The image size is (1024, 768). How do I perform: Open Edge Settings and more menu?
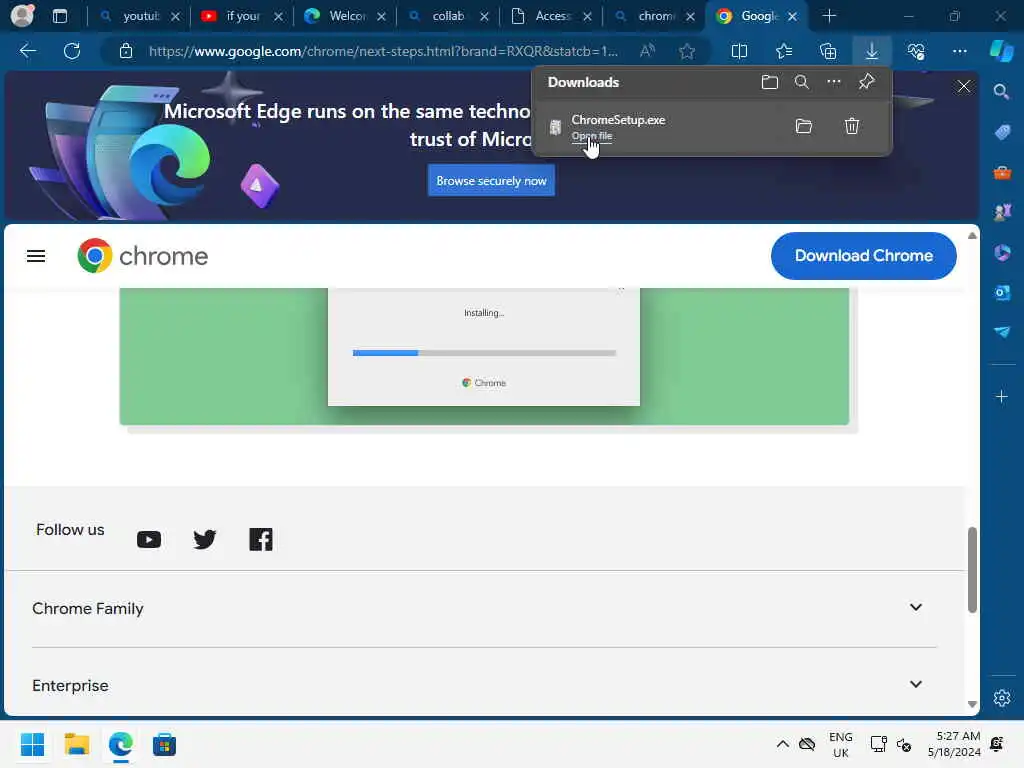tap(959, 51)
